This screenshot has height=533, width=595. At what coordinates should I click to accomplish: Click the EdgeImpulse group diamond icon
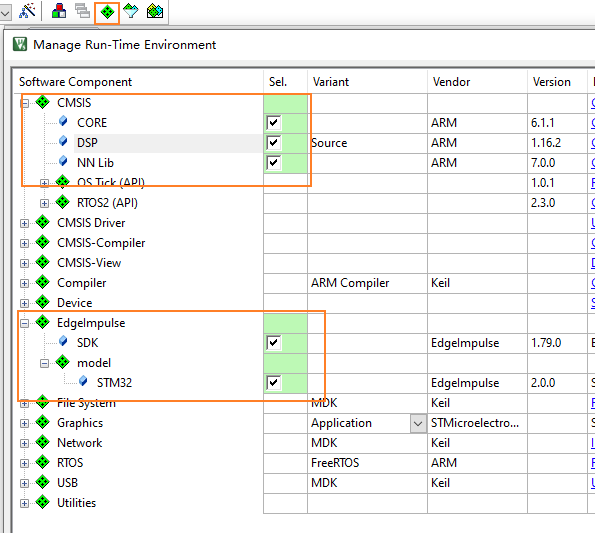[x=42, y=322]
